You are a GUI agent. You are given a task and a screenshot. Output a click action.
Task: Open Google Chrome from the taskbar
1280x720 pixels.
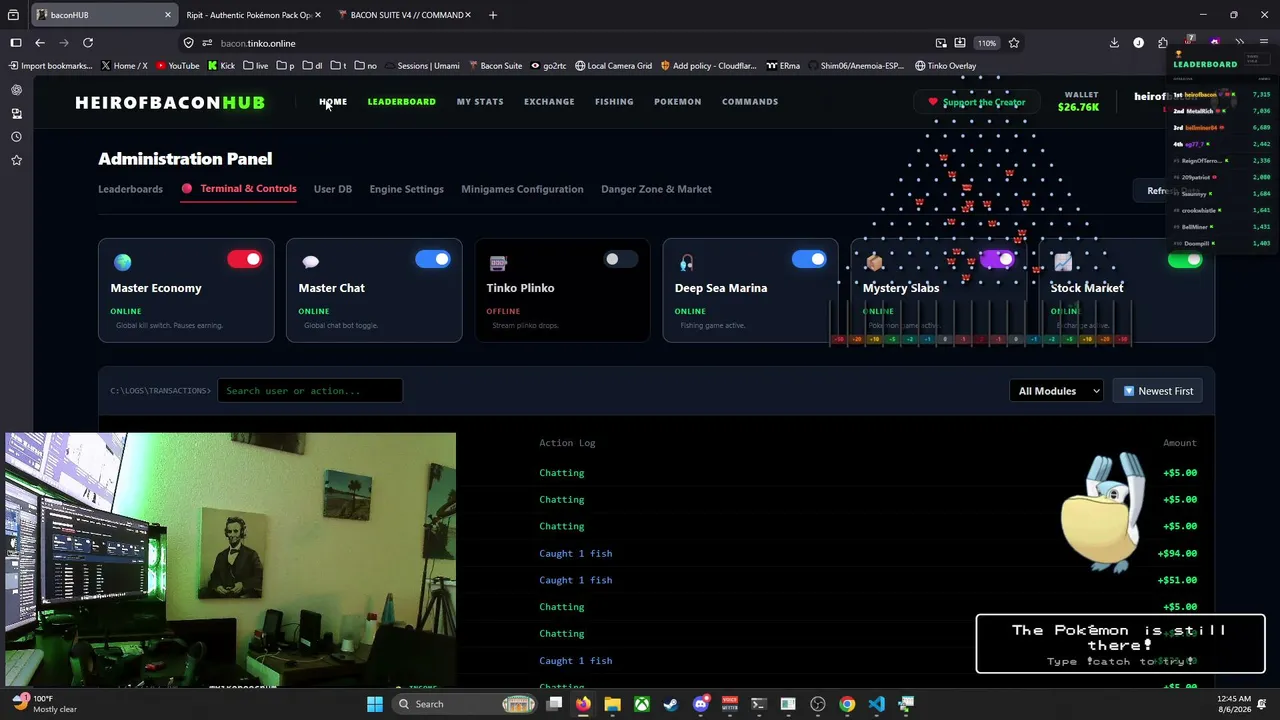coord(847,704)
